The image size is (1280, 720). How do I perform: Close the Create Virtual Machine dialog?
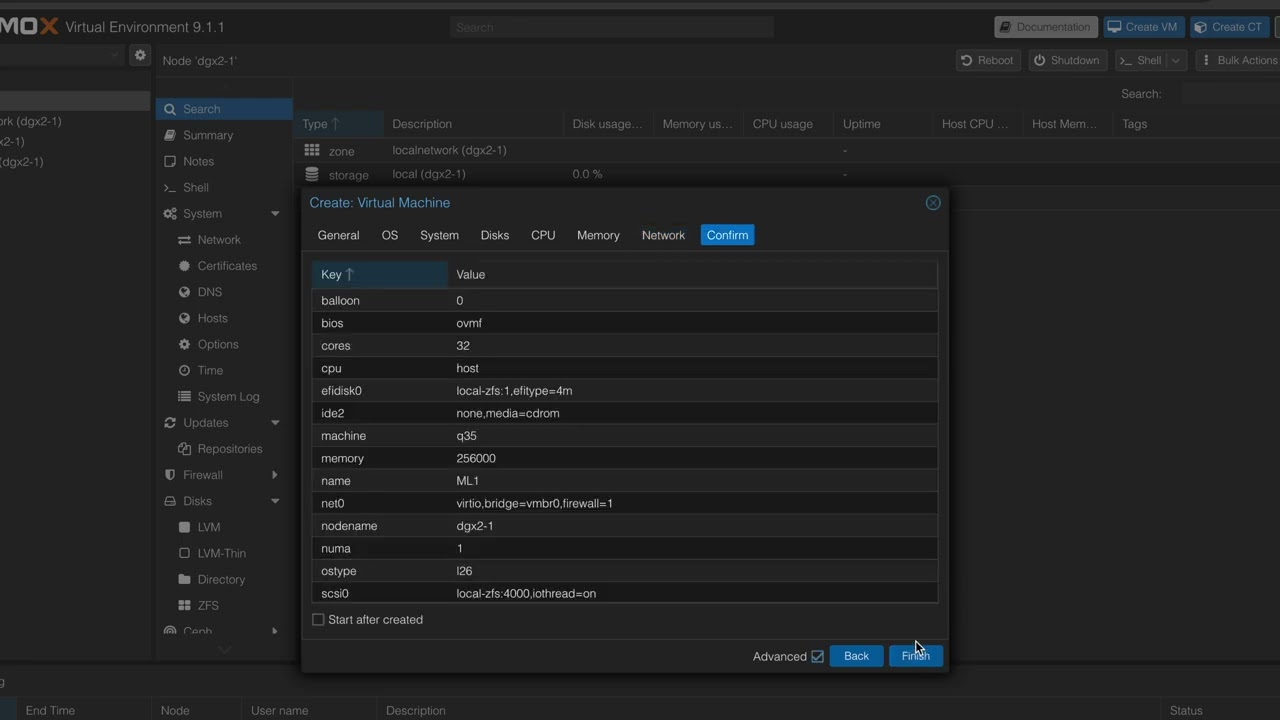point(933,203)
